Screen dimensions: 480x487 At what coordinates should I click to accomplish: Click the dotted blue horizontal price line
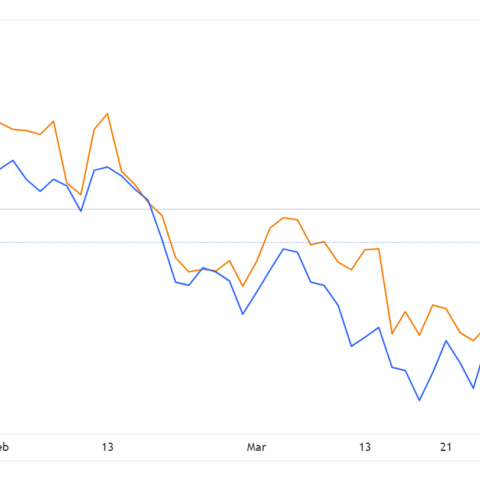[240, 242]
